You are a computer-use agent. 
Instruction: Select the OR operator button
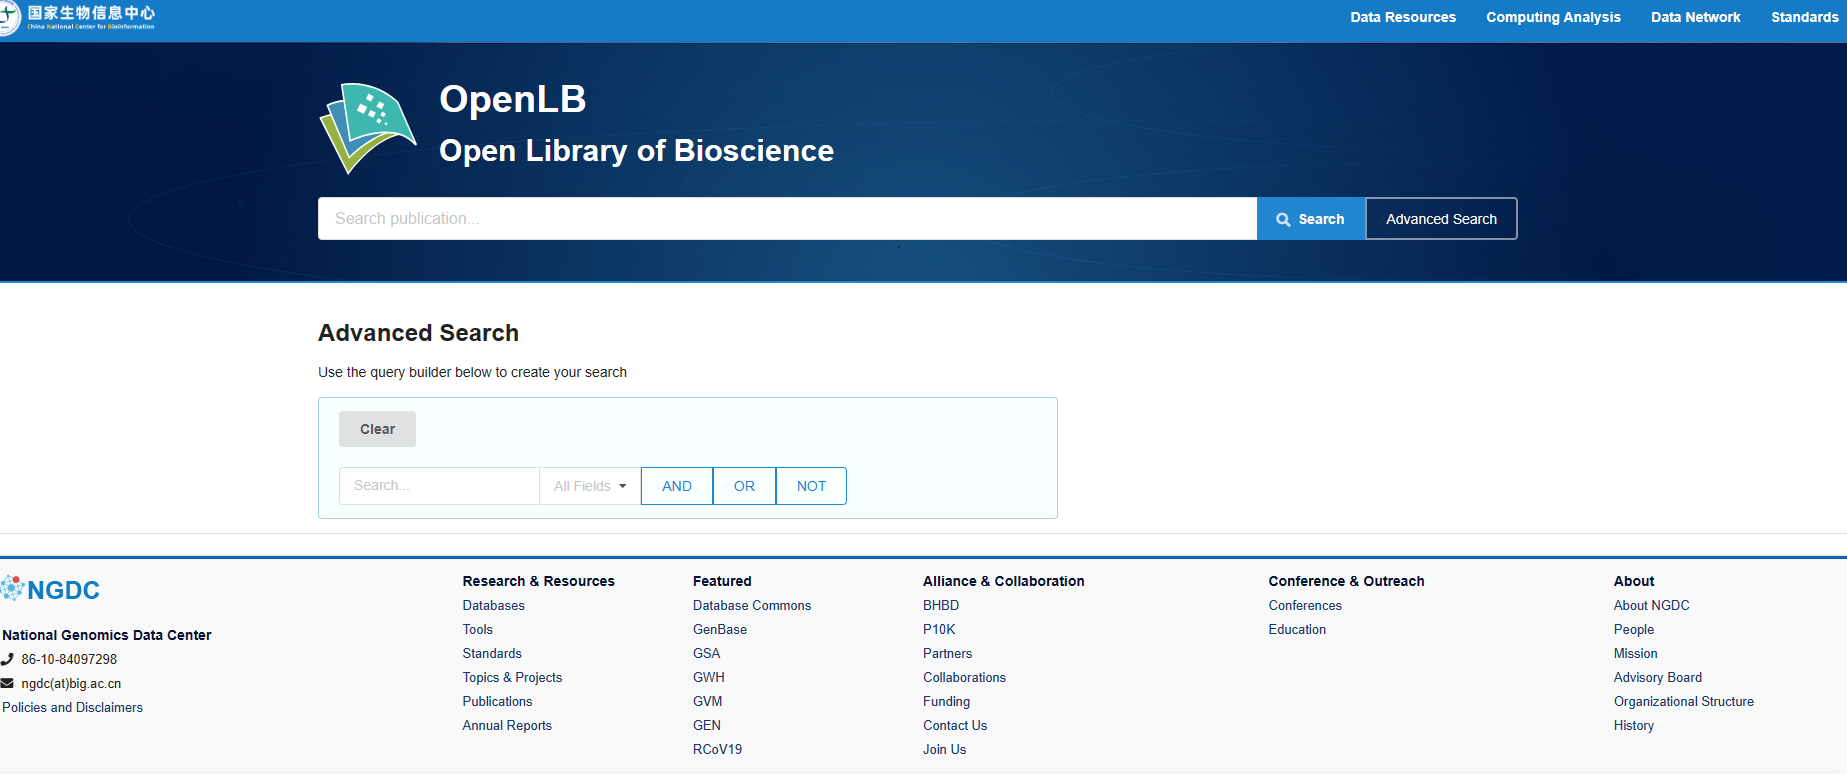744,486
